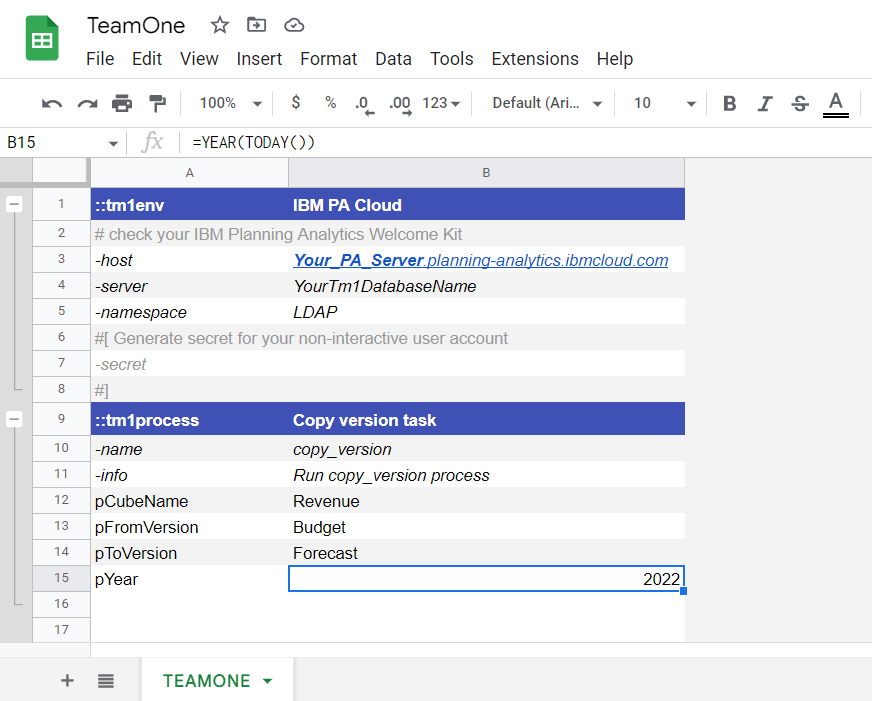Open the View menu
872x701 pixels.
point(199,58)
